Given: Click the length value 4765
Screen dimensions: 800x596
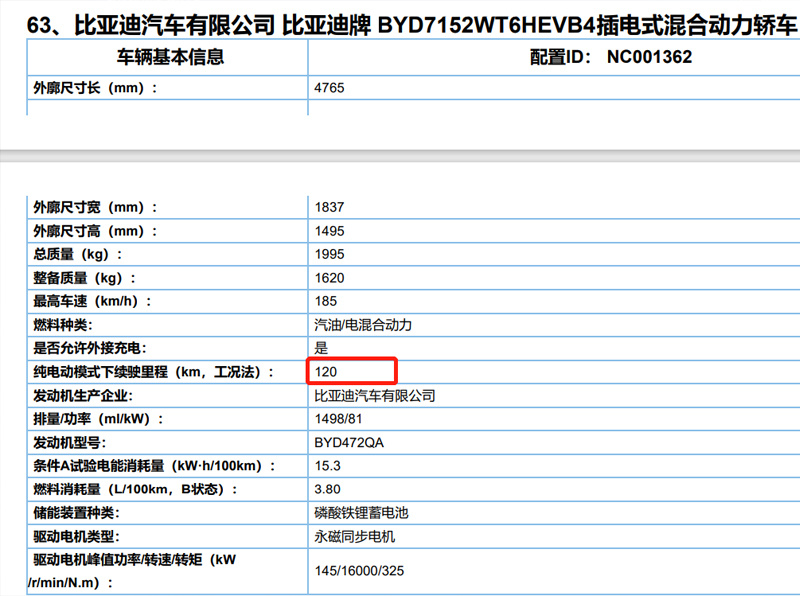Looking at the screenshot, I should pos(329,88).
